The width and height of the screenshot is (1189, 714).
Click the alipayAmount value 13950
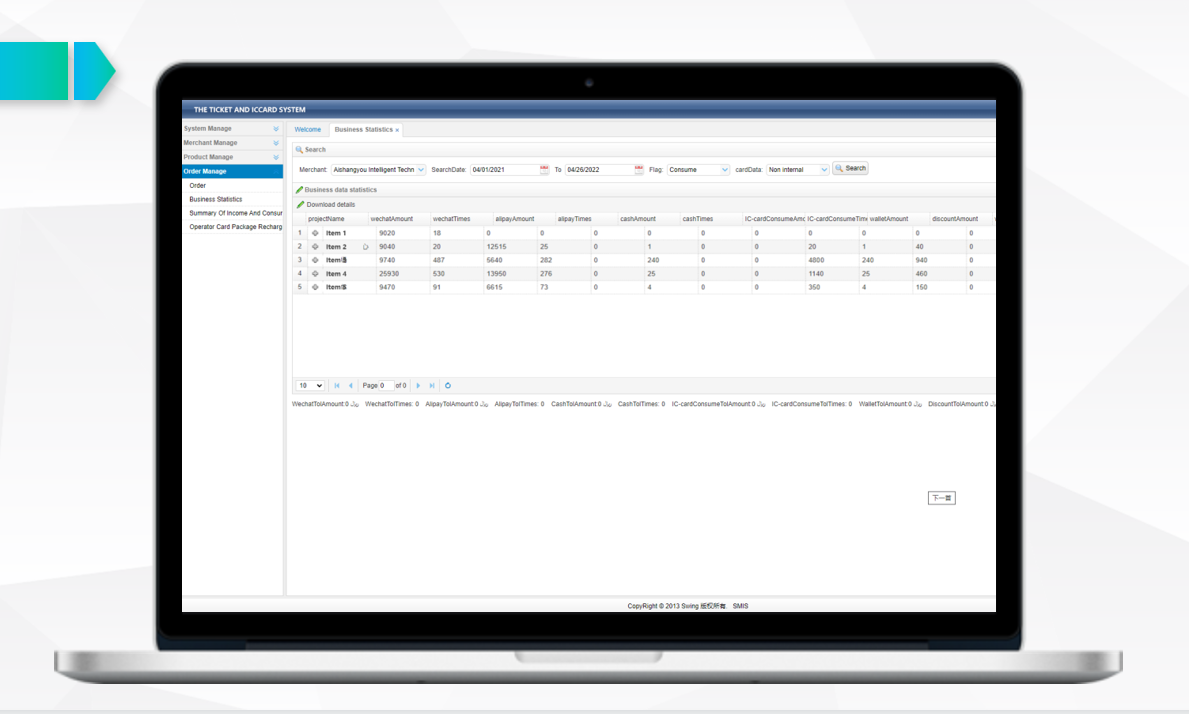(497, 274)
